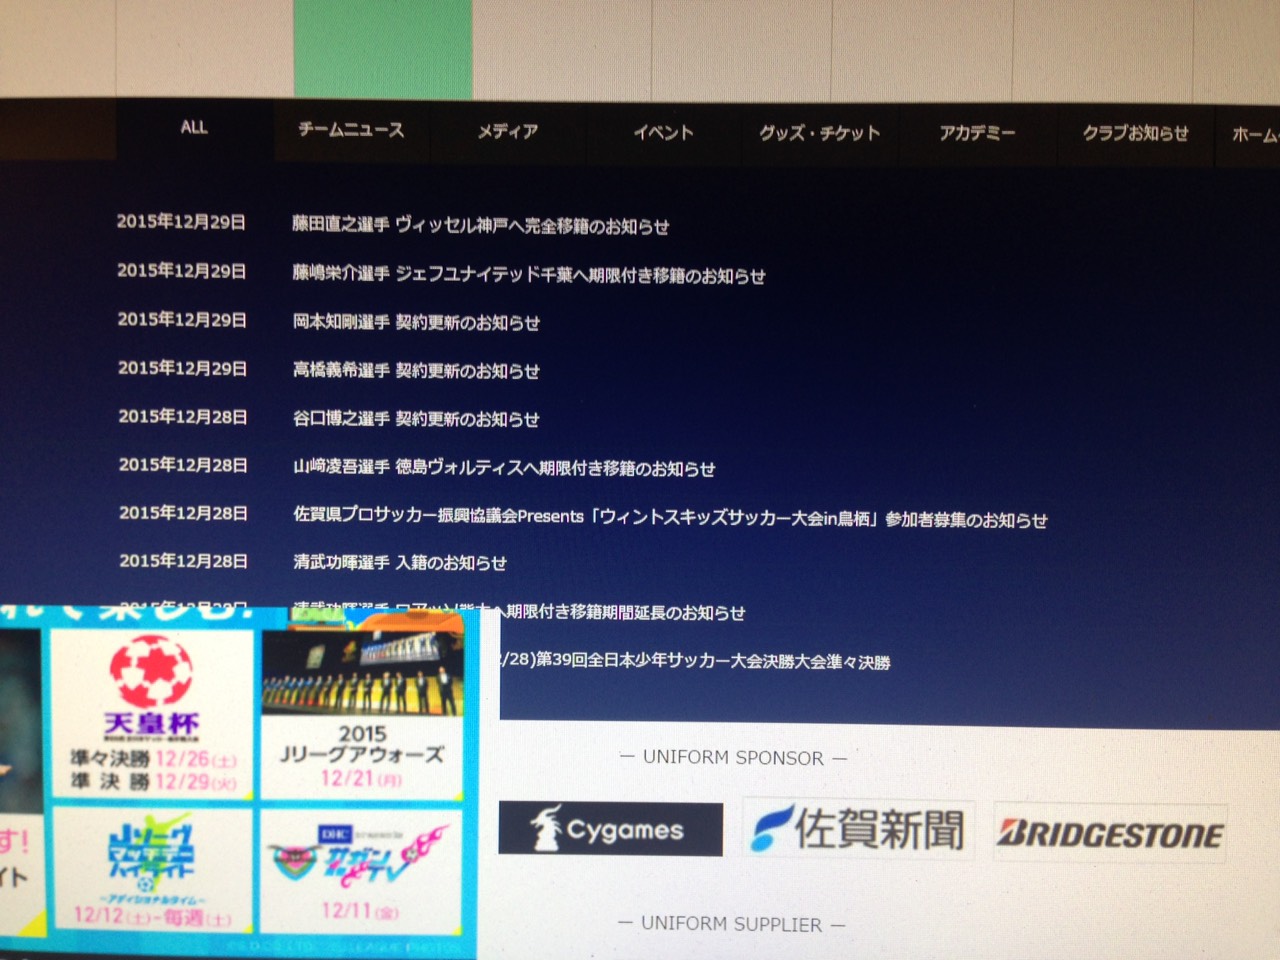Open the アカデミー tab
This screenshot has height=960, width=1280.
click(977, 133)
